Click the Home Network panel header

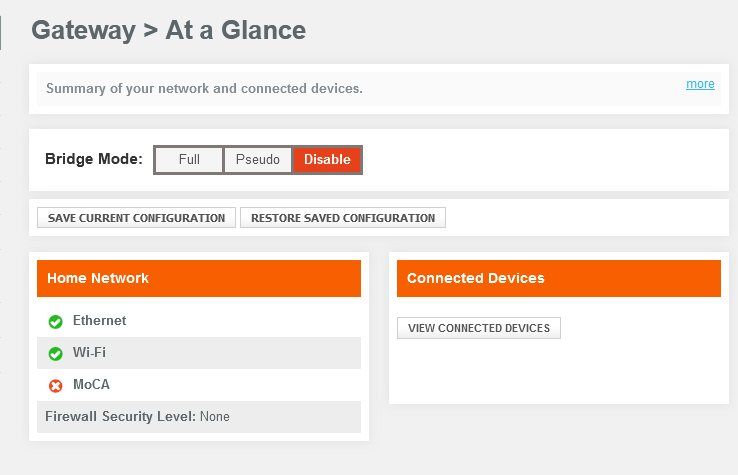[x=199, y=278]
